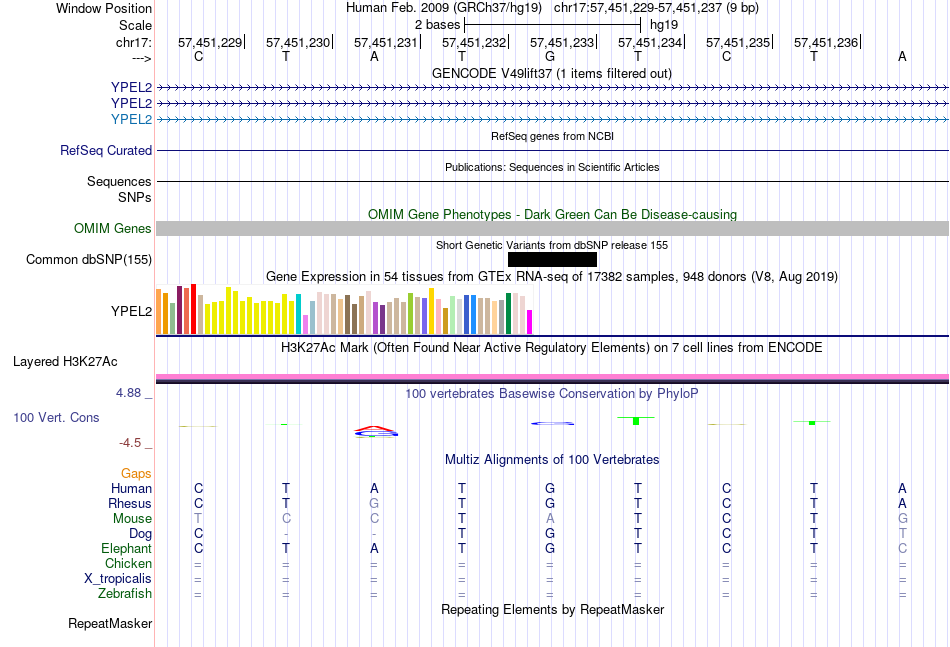
Task: Click the dark green bar in GTEx chart
Action: 508,313
